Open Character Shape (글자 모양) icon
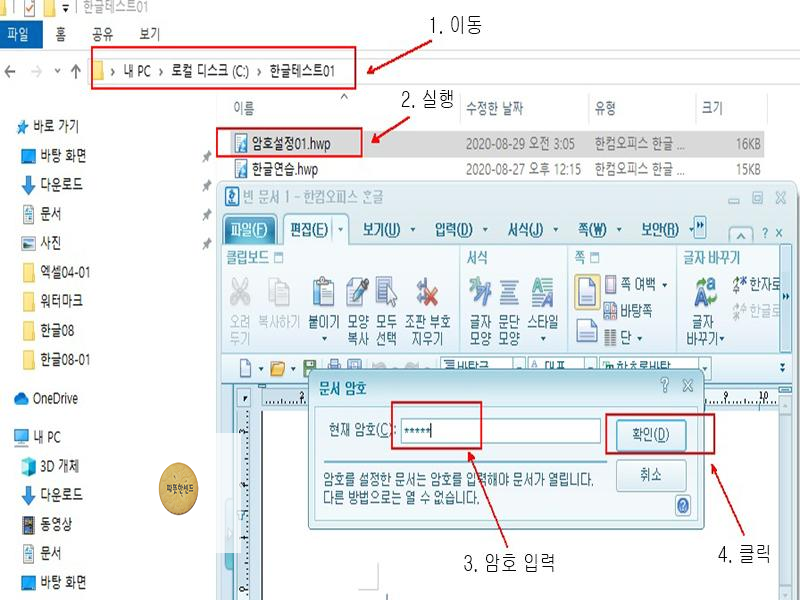 pyautogui.click(x=480, y=291)
